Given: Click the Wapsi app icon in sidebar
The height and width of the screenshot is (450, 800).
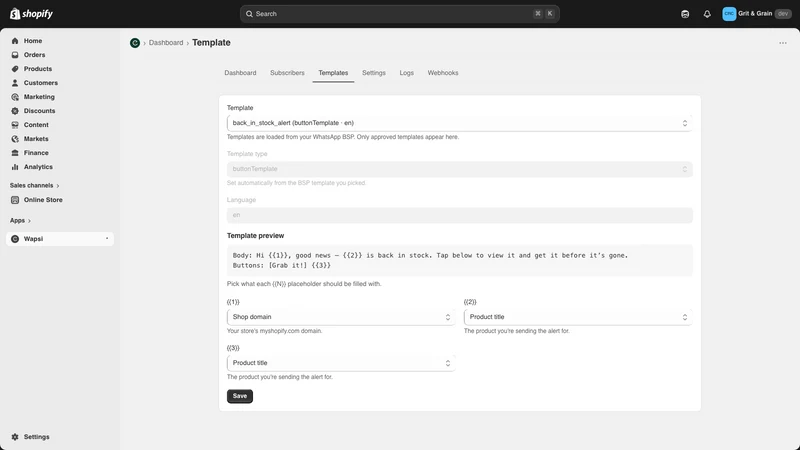Looking at the screenshot, I should [x=15, y=239].
